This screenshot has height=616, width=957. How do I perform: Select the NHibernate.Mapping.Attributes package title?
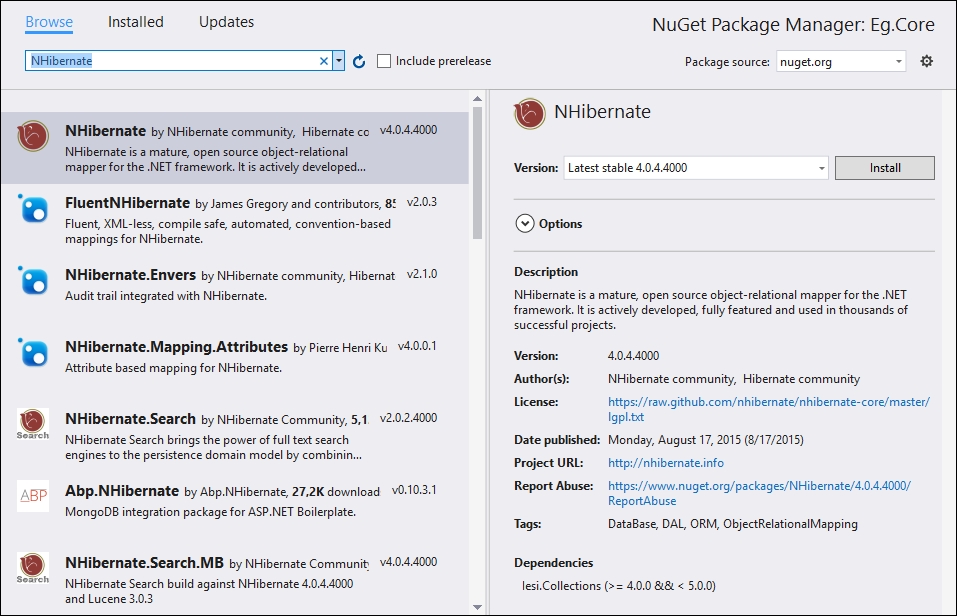pos(176,347)
